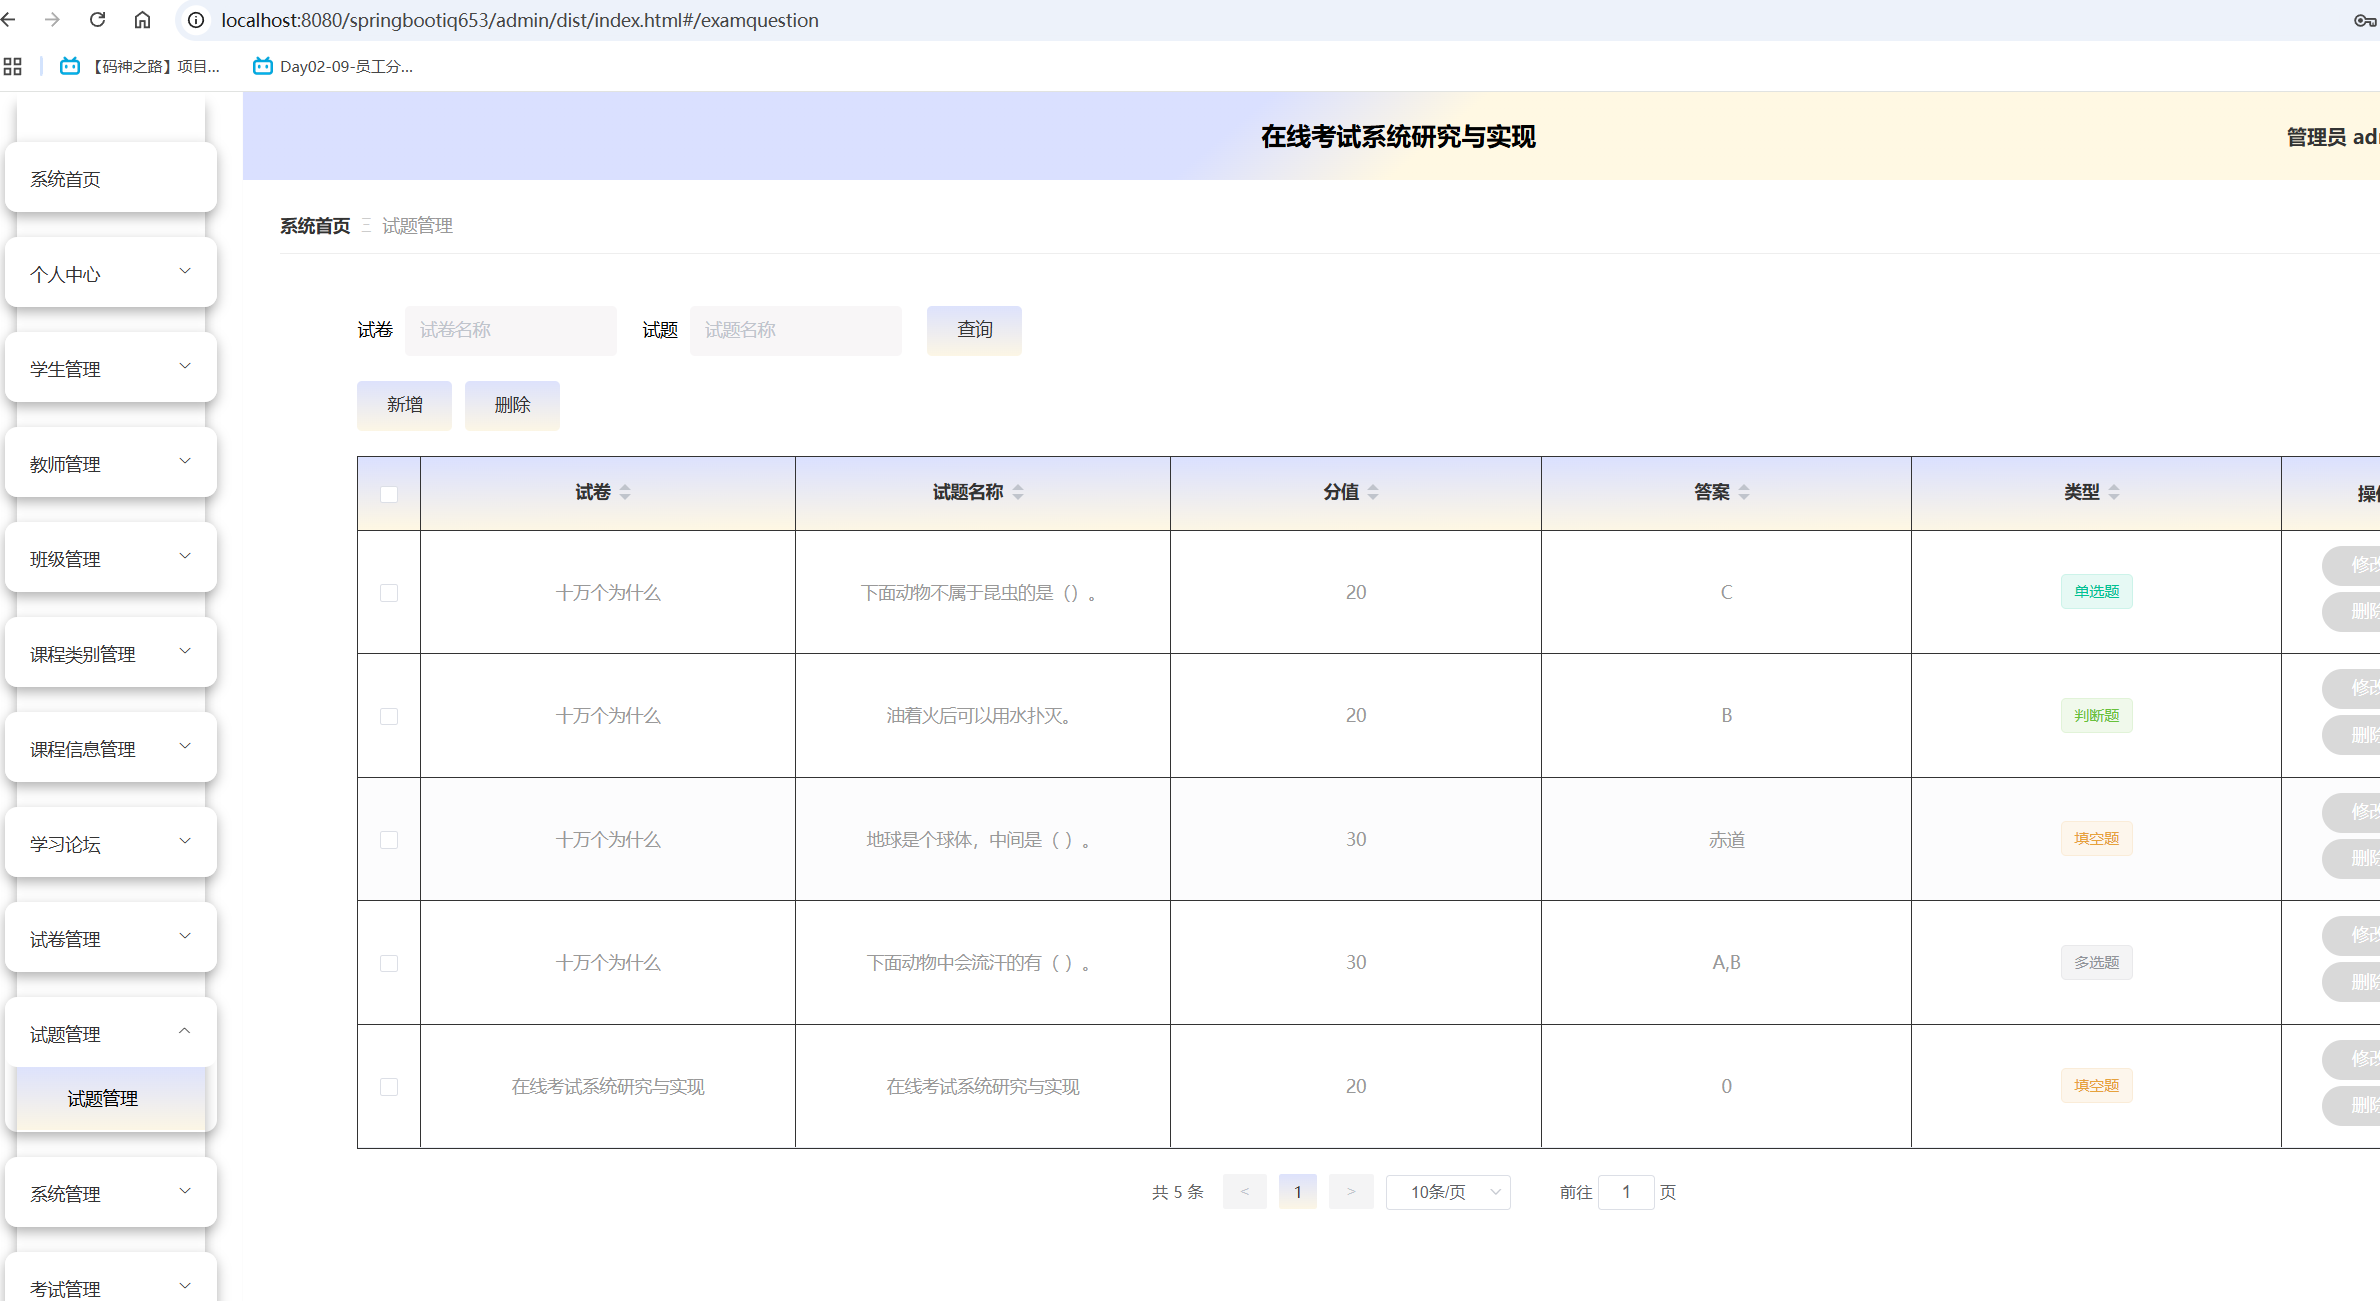
Task: Expand the 课程信息管理 menu
Action: [x=111, y=748]
